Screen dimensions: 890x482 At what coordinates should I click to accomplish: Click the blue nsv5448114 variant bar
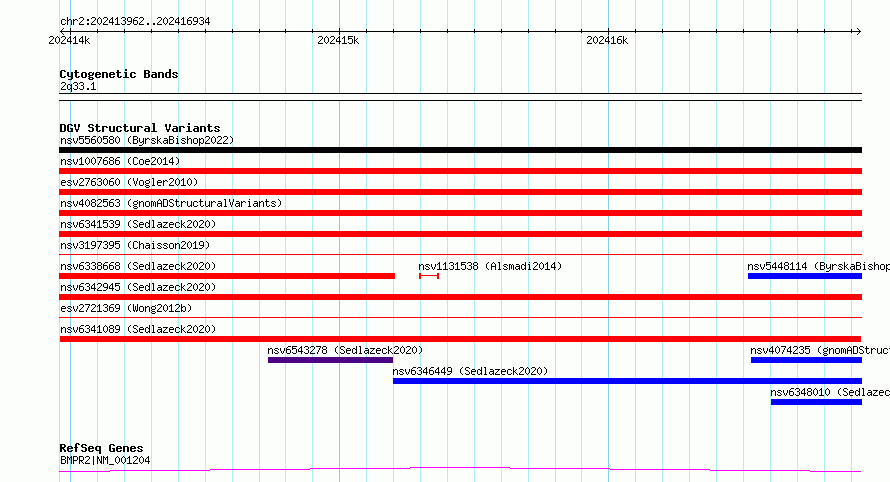coord(805,276)
